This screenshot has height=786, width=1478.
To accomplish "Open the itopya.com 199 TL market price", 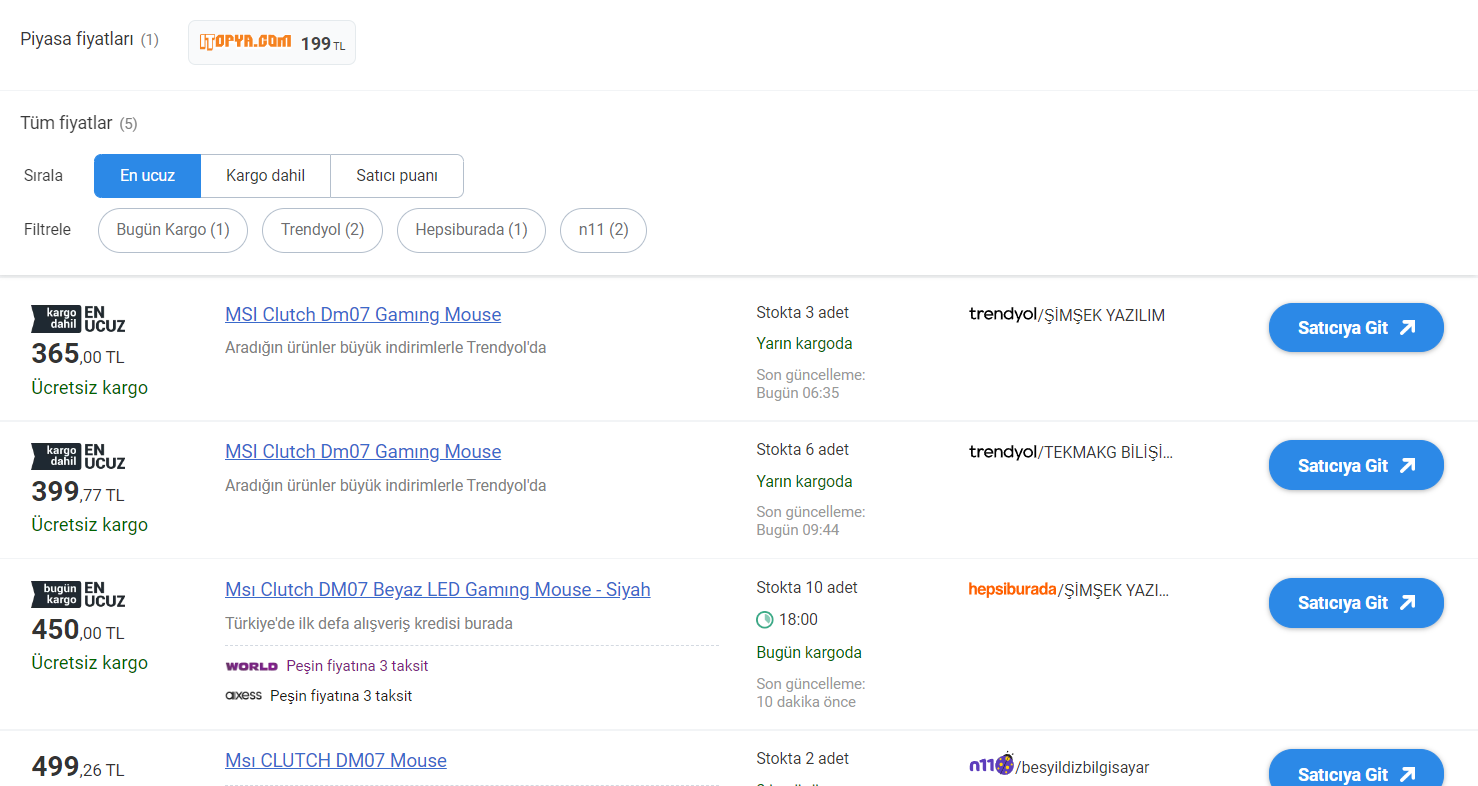I will coord(272,43).
